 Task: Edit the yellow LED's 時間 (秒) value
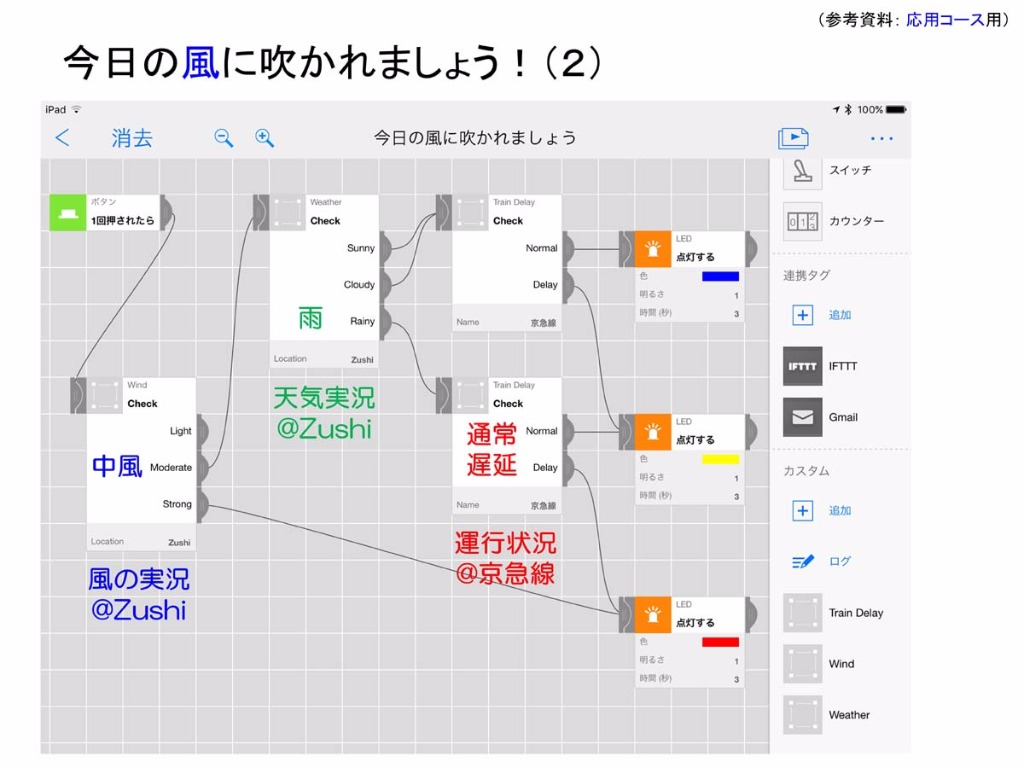click(x=736, y=496)
